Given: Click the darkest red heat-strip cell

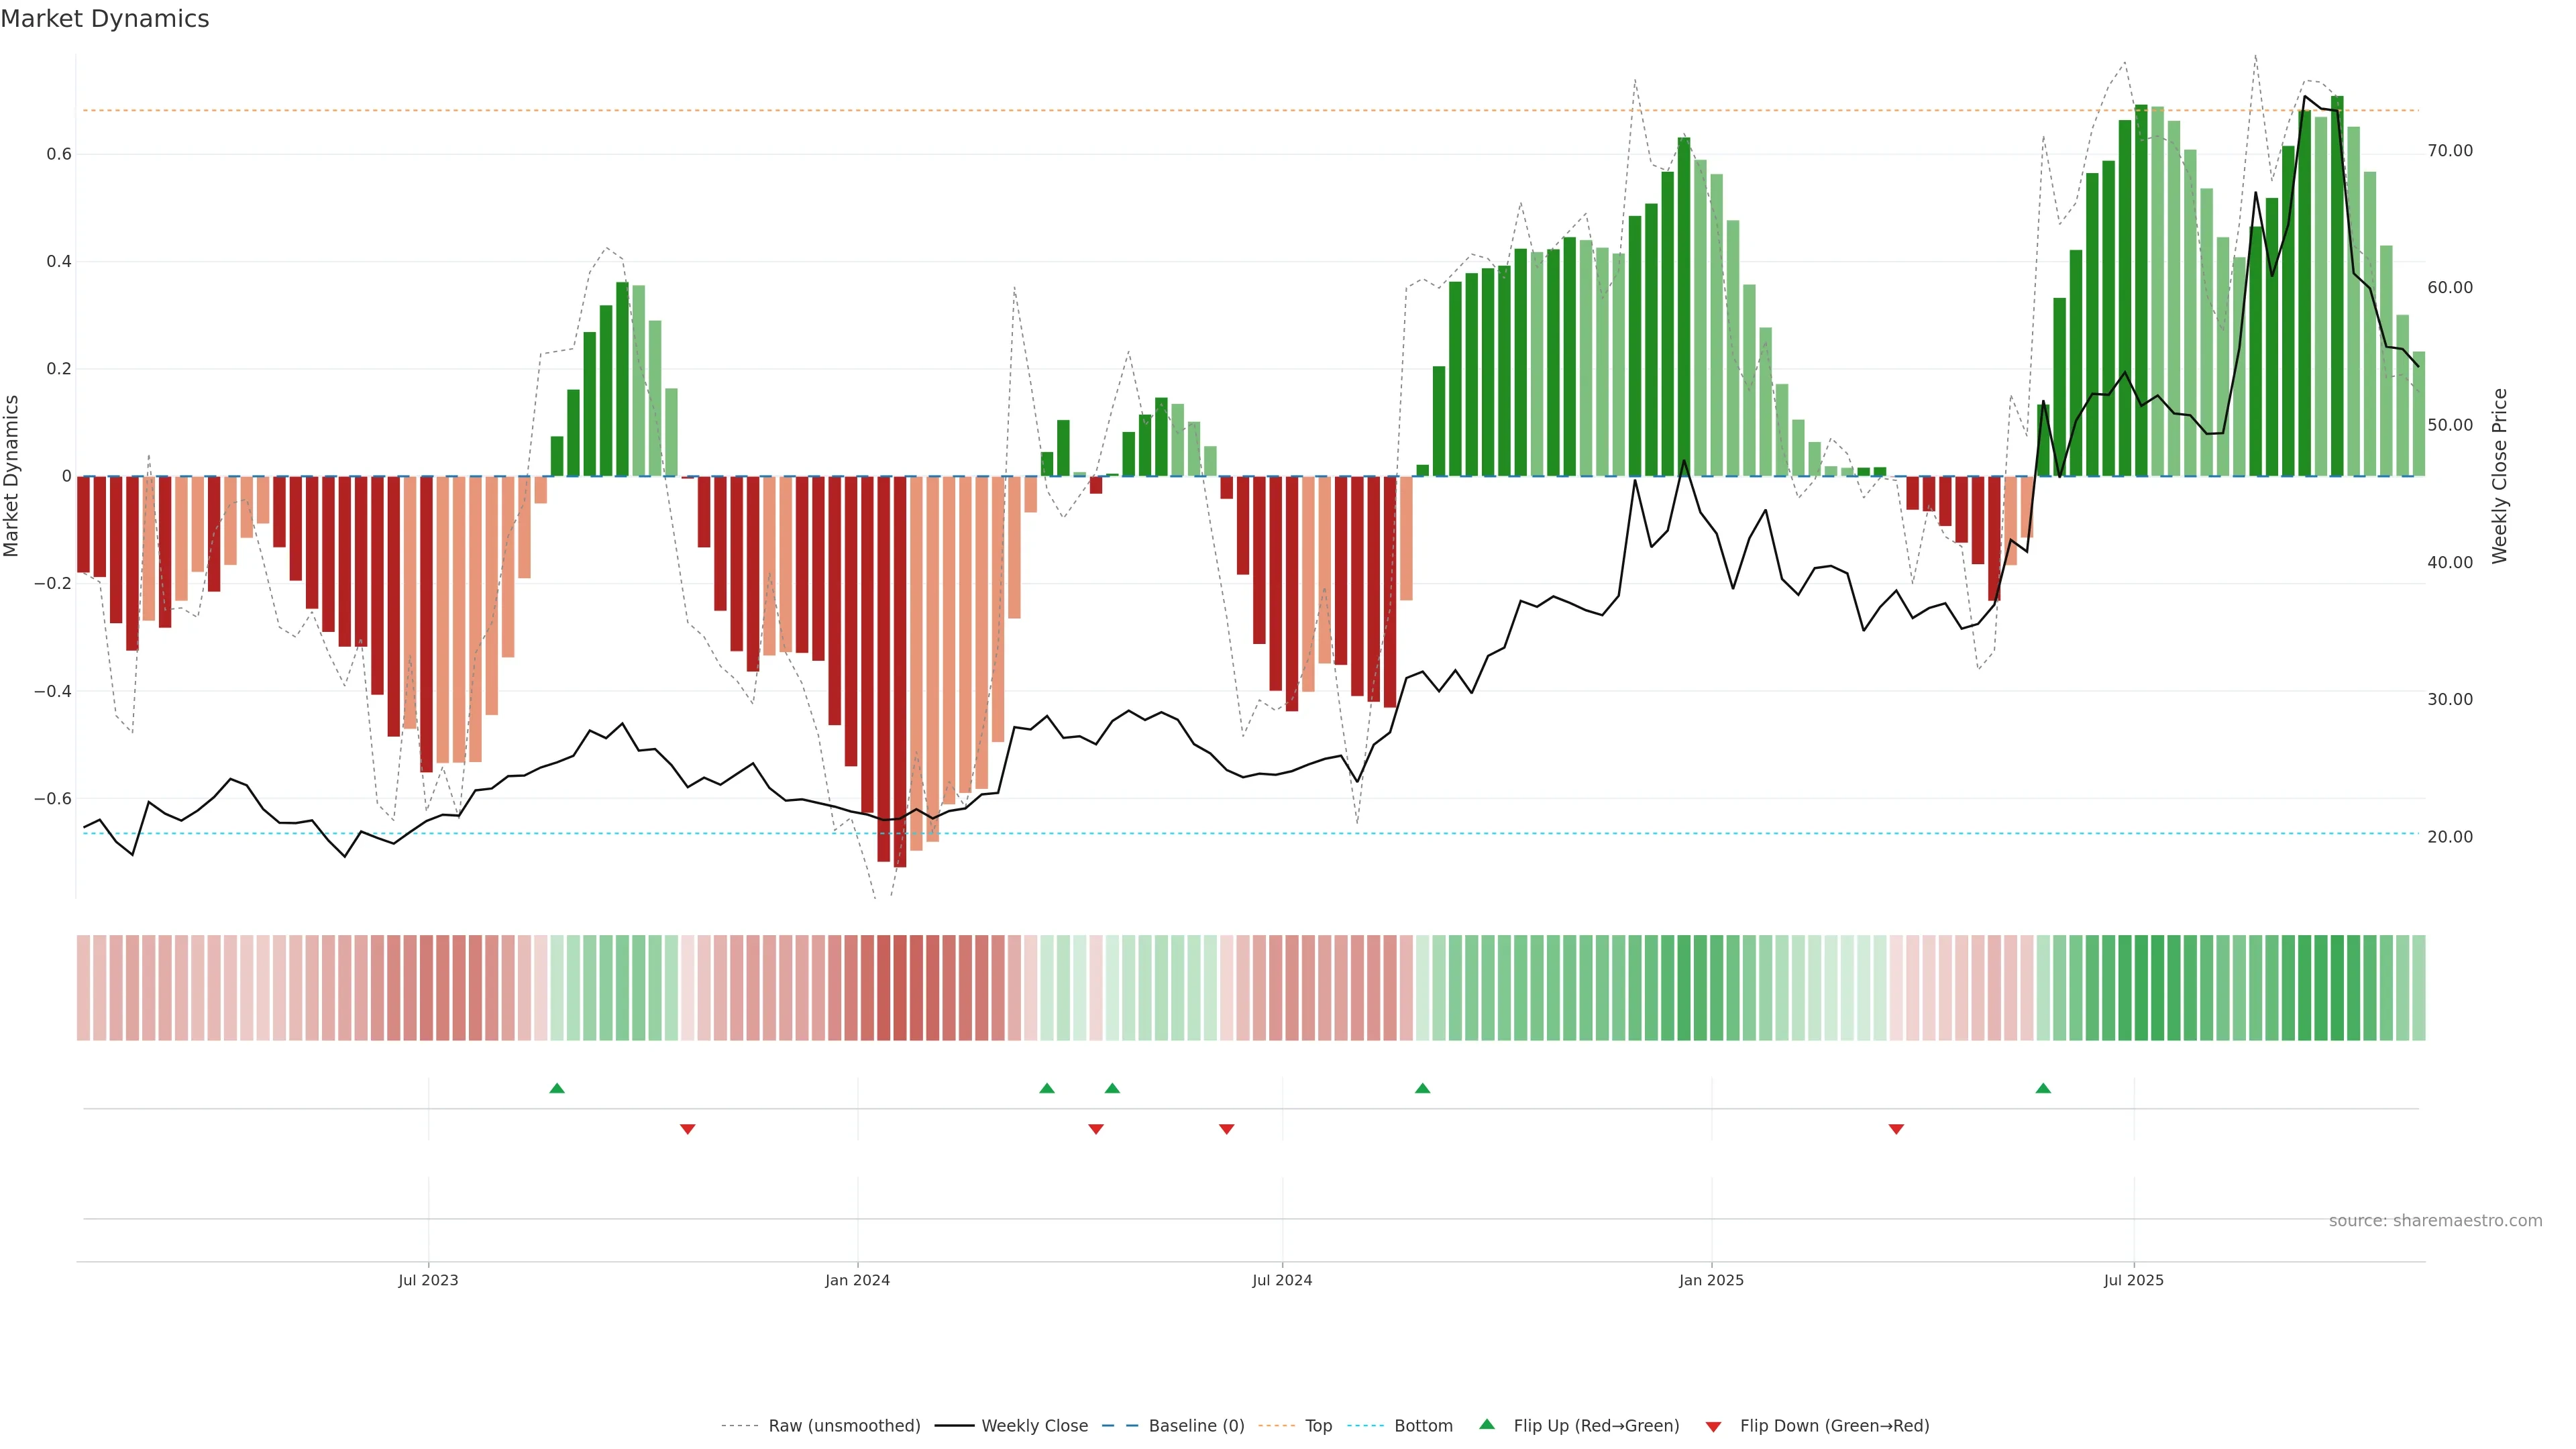Looking at the screenshot, I should tap(900, 987).
